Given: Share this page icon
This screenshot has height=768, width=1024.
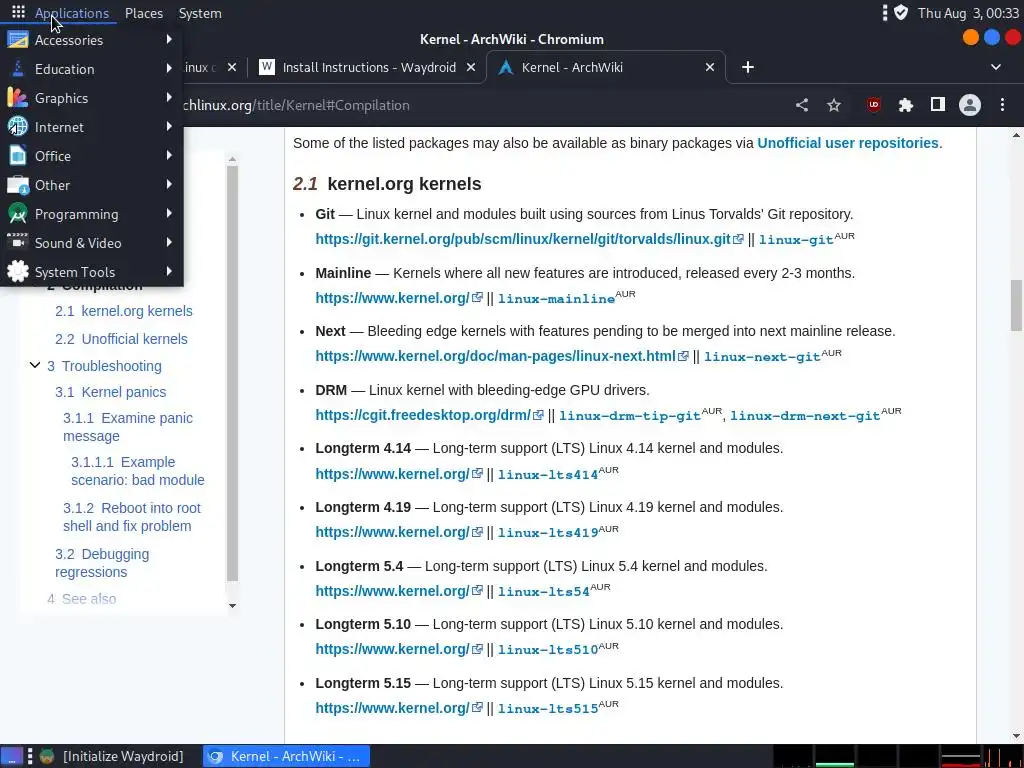Looking at the screenshot, I should pos(802,105).
